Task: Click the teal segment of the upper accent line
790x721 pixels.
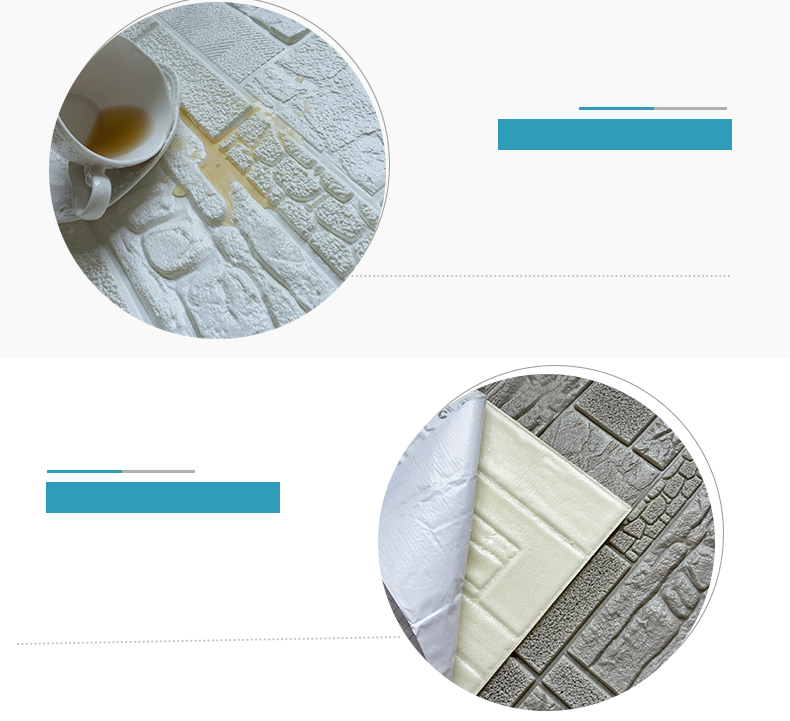Action: click(616, 108)
